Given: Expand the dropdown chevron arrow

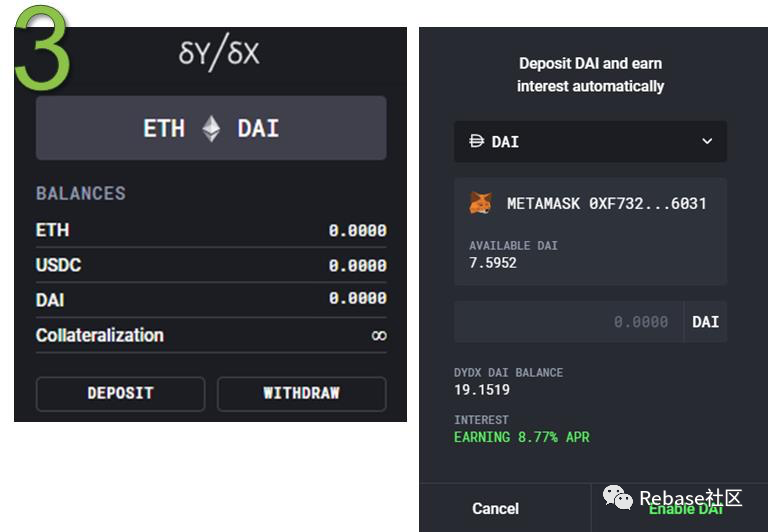Looking at the screenshot, I should click(x=707, y=142).
